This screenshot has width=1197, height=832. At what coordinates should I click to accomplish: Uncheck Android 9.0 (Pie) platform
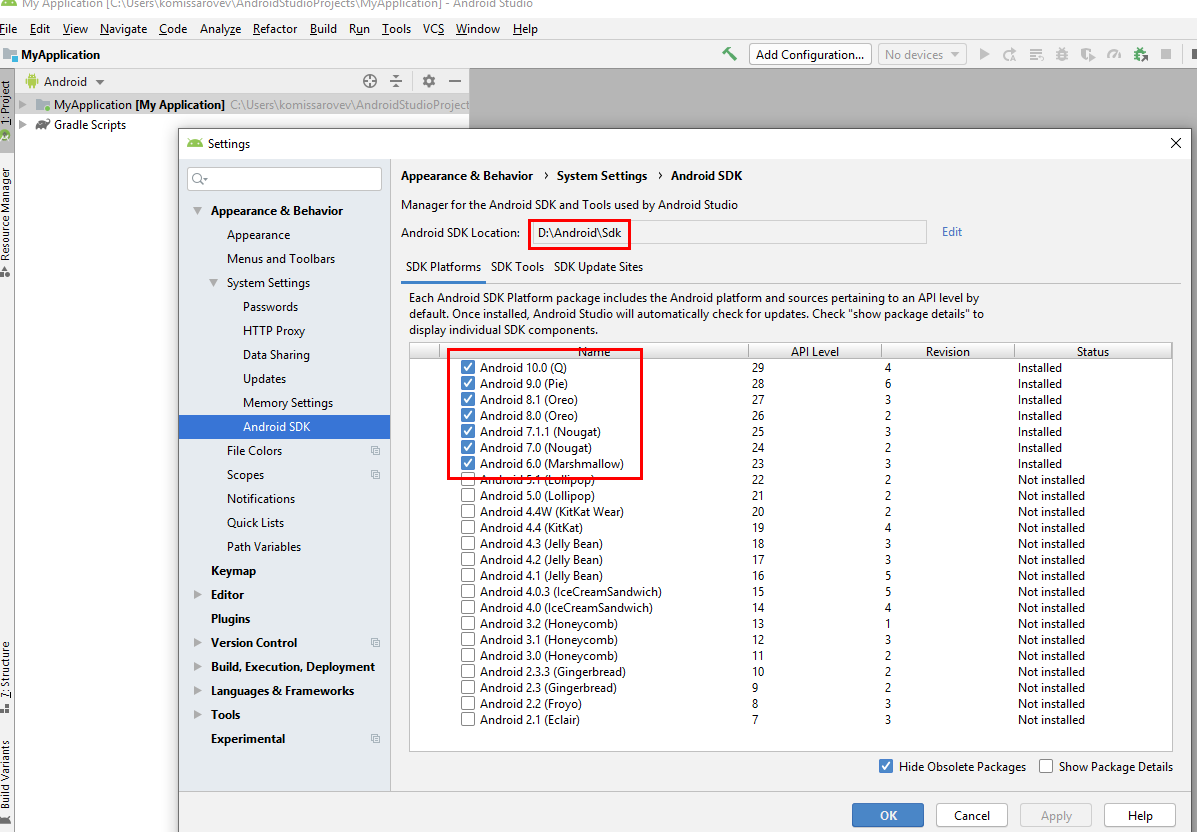click(x=468, y=383)
